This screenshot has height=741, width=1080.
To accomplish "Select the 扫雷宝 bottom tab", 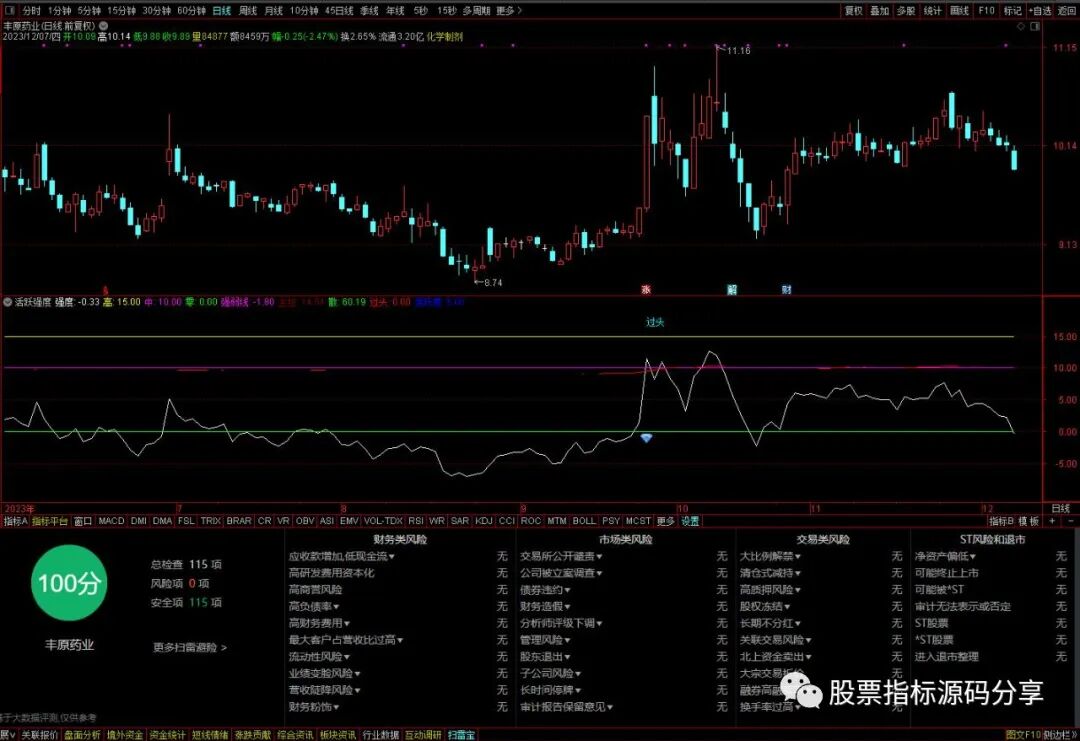I will pyautogui.click(x=461, y=735).
